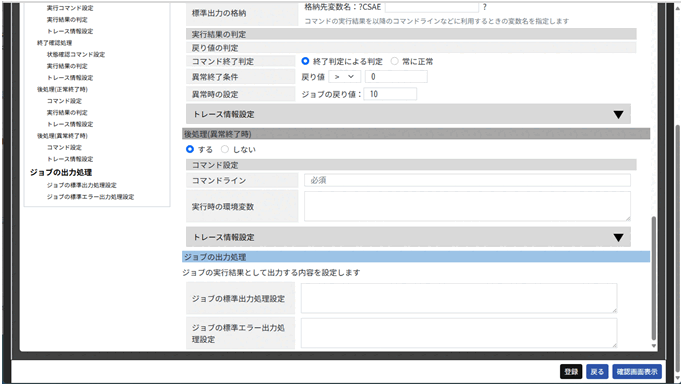Screen dimensions: 682x385
Task: Click the 戻る button
Action: (x=597, y=372)
